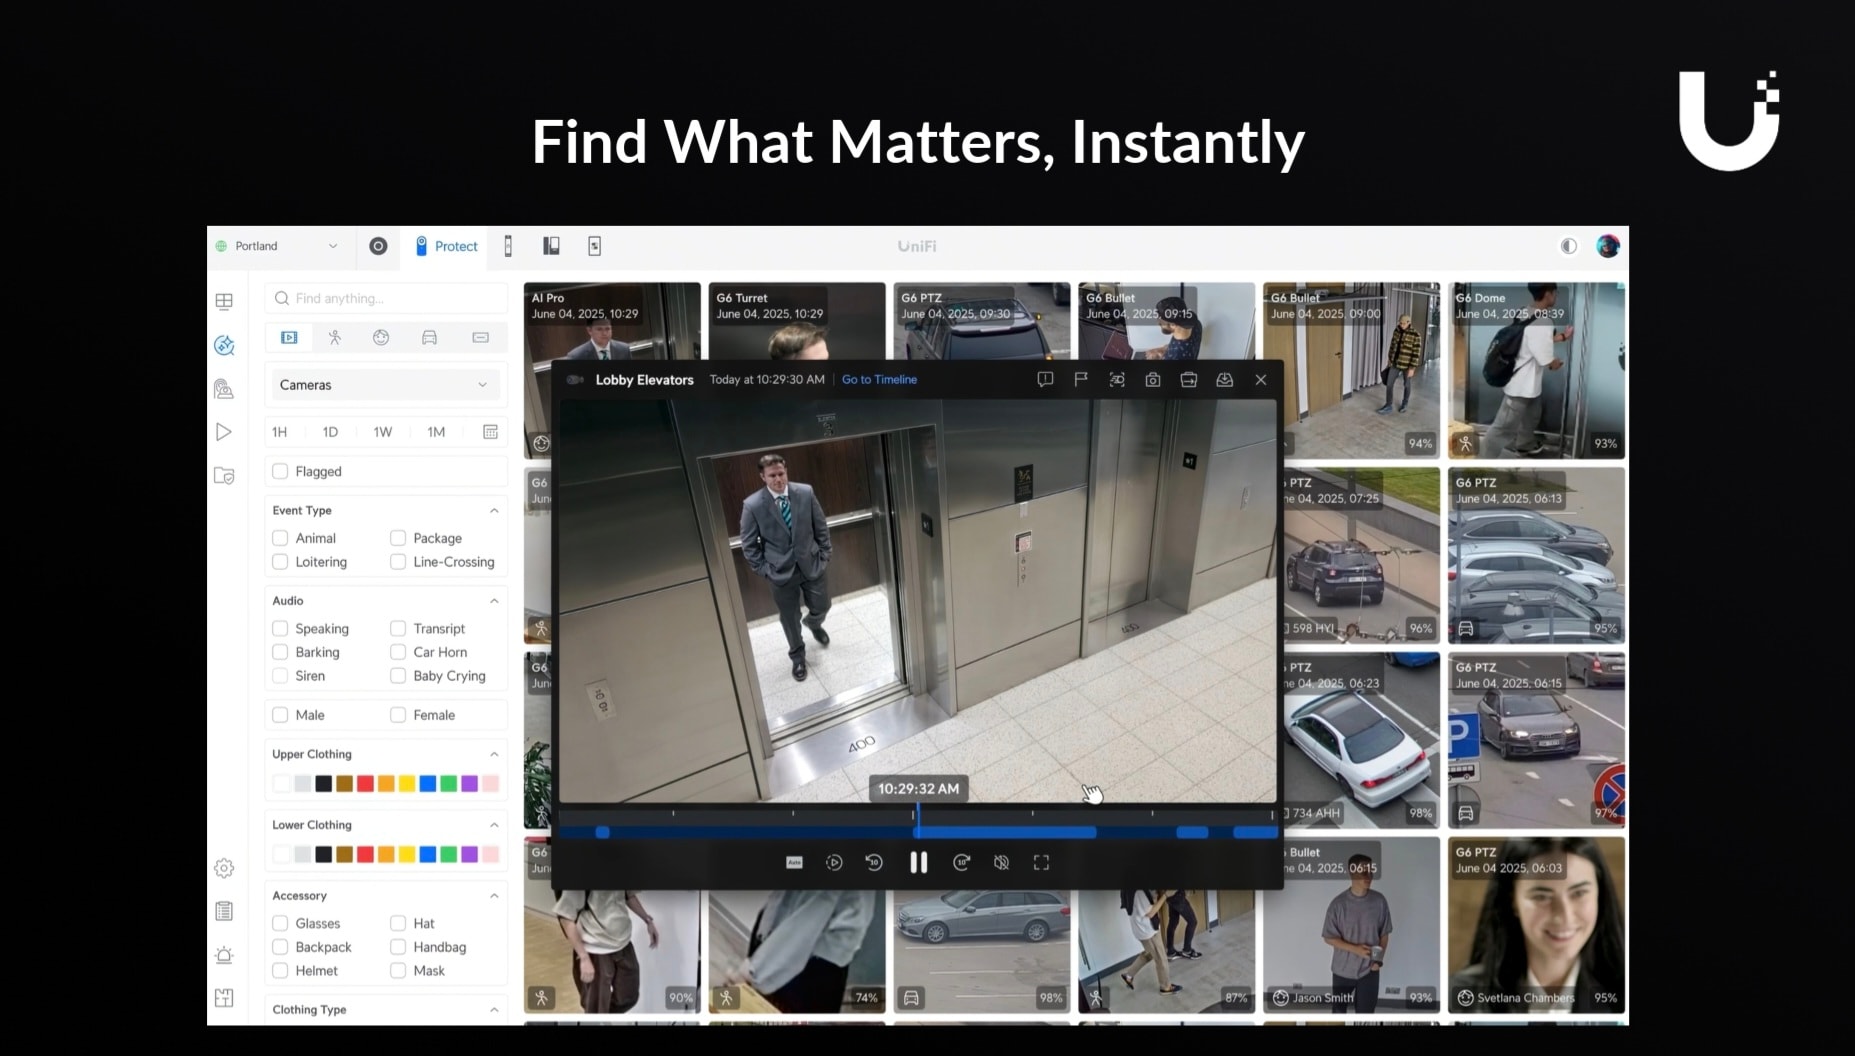Toggle the Auto quality button
The image size is (1855, 1056).
pyautogui.click(x=794, y=862)
